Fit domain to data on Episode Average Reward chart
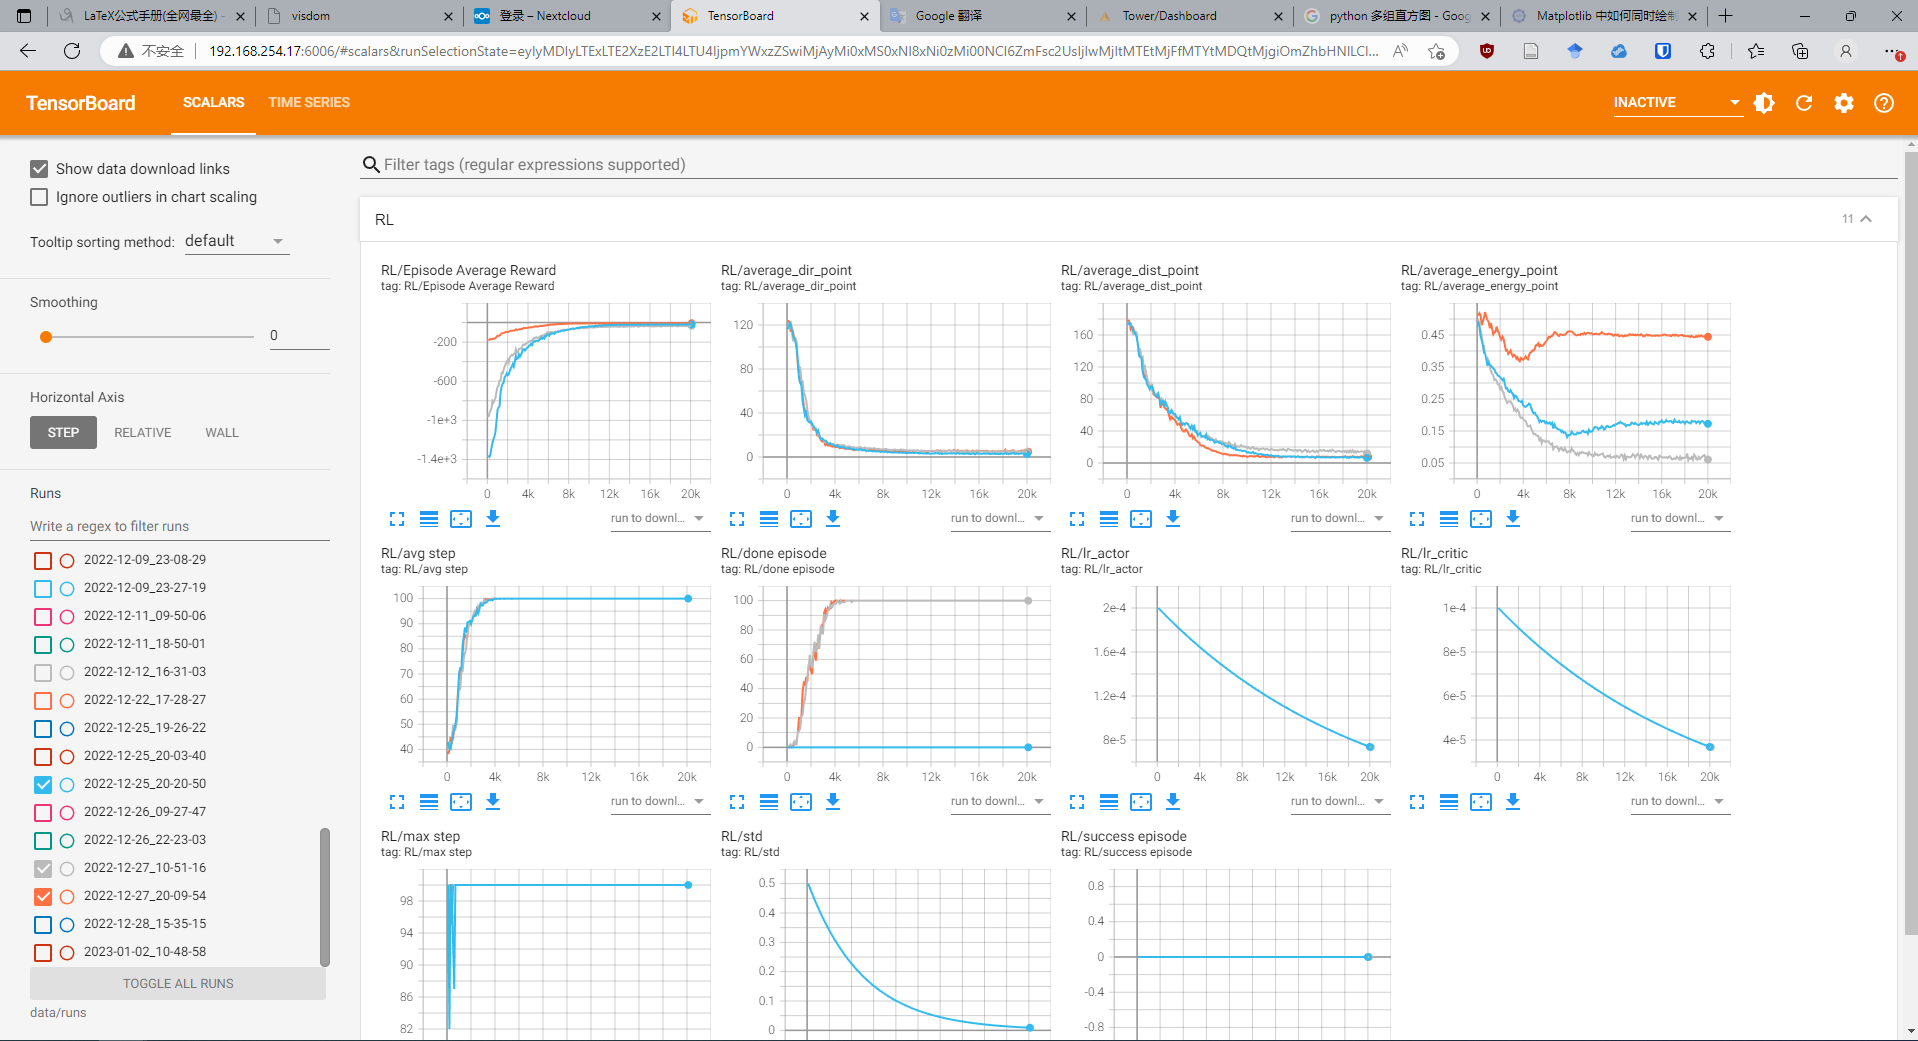The height and width of the screenshot is (1041, 1918). (461, 519)
